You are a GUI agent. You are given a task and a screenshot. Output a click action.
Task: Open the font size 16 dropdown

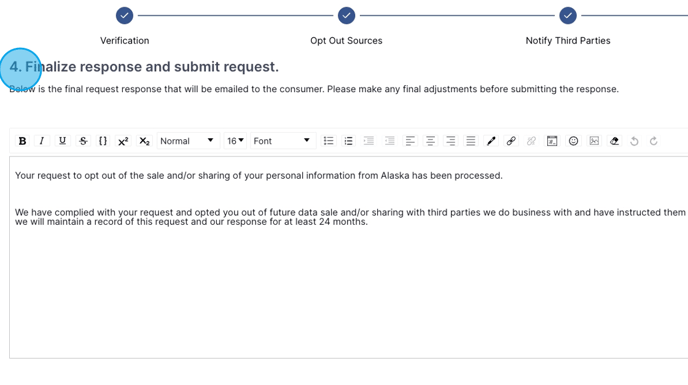235,141
